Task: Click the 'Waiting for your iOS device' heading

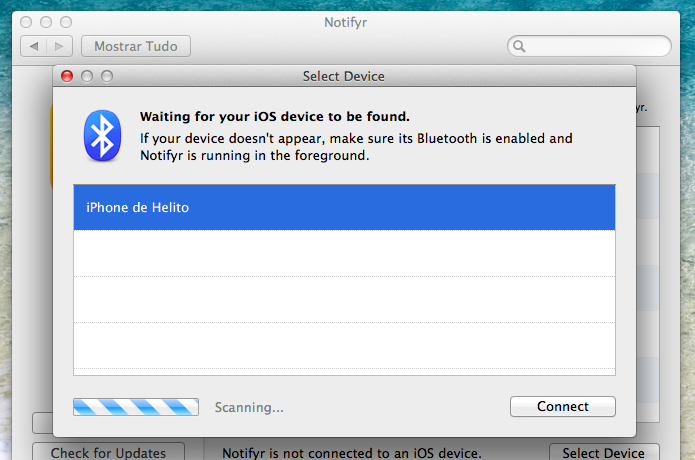Action: point(275,117)
